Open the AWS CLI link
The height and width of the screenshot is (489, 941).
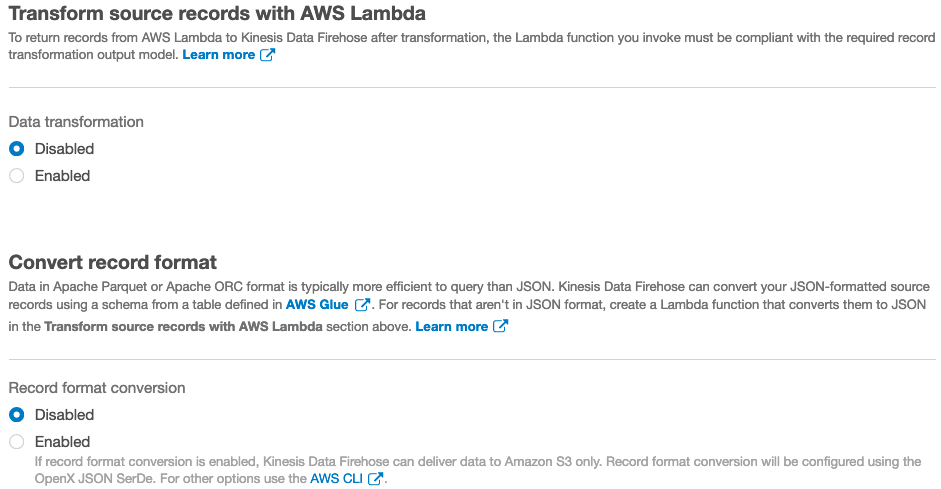click(336, 479)
